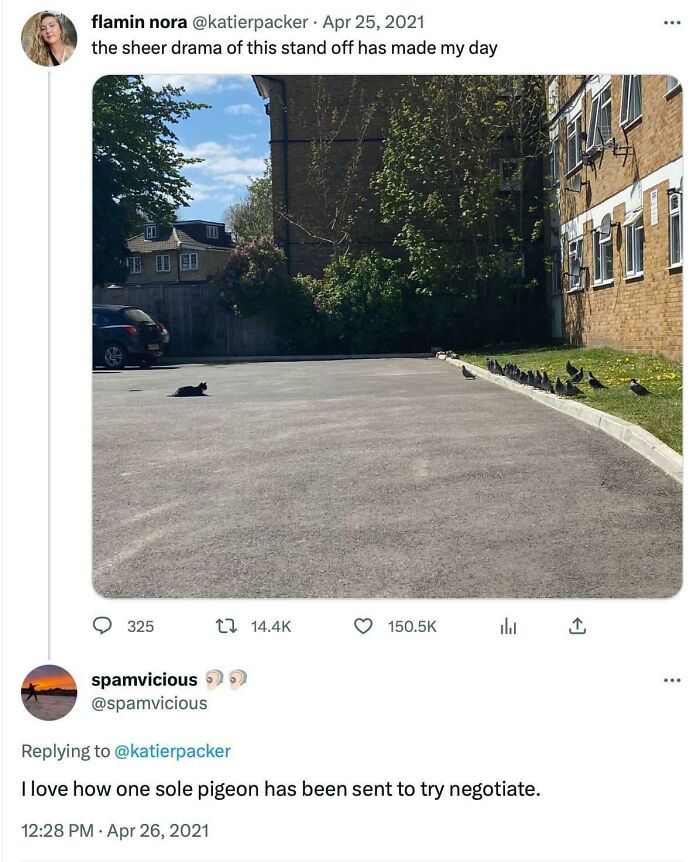The image size is (700, 862).
Task: Share the tweet via upload icon
Action: tap(577, 626)
